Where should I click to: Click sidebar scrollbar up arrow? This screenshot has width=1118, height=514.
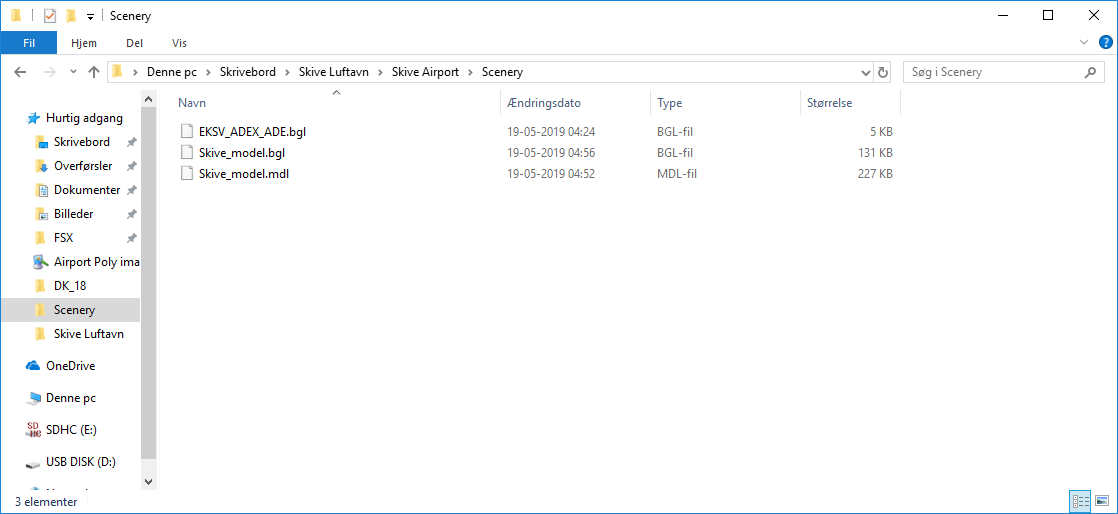click(148, 99)
